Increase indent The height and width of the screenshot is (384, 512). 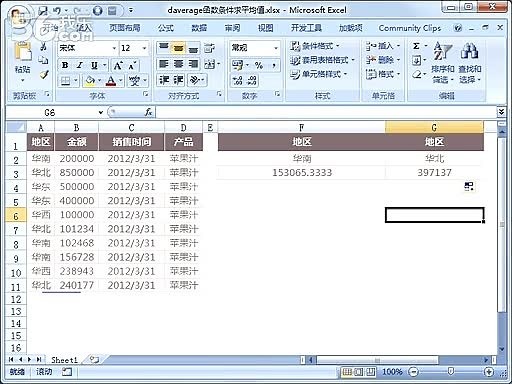tap(179, 80)
